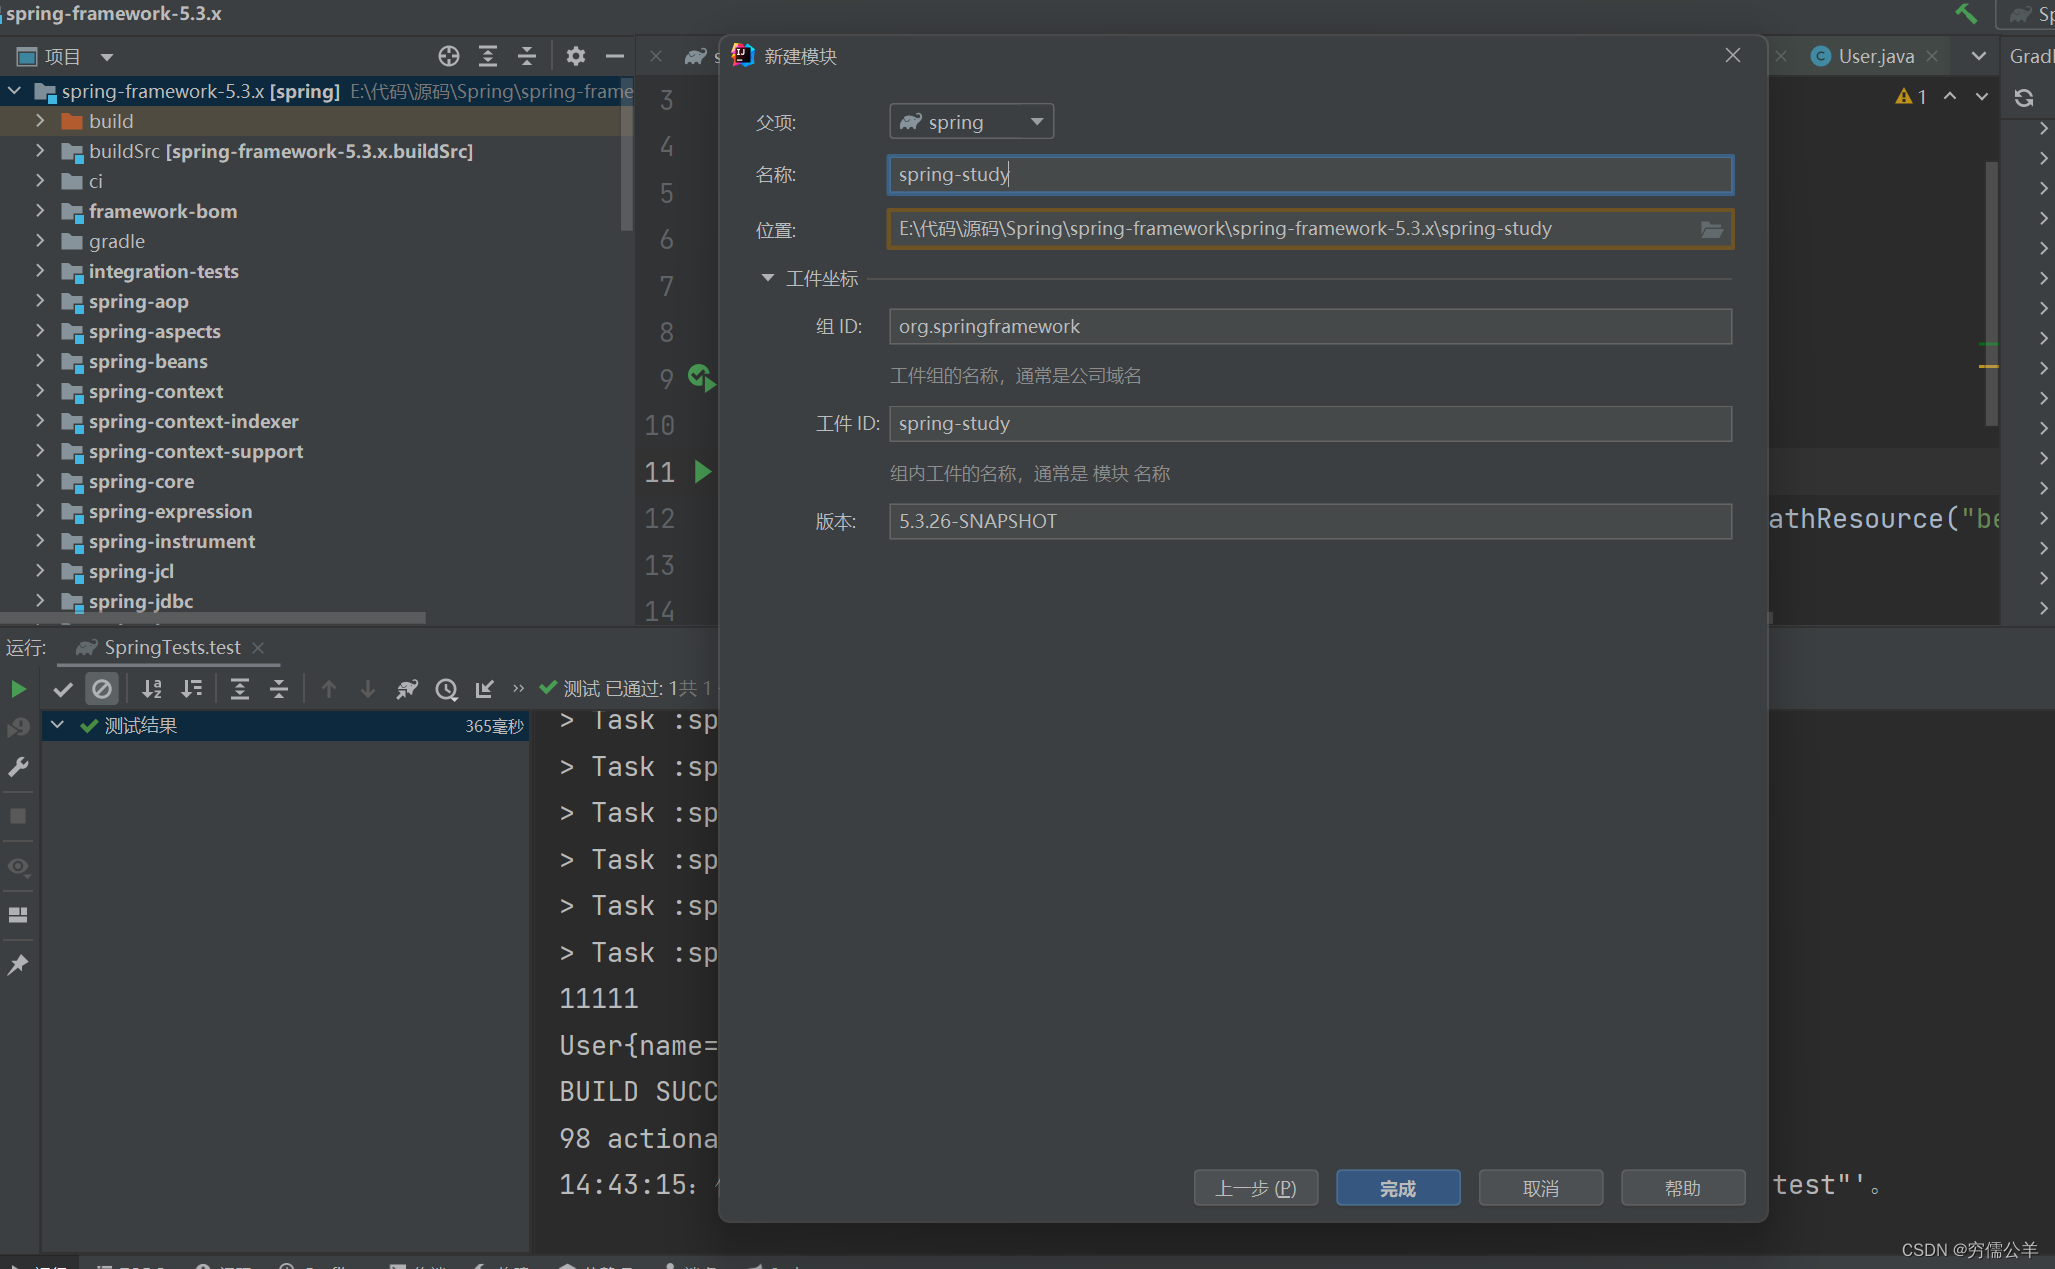The width and height of the screenshot is (2055, 1269).
Task: Click the Gradle refresh icon
Action: [2023, 97]
